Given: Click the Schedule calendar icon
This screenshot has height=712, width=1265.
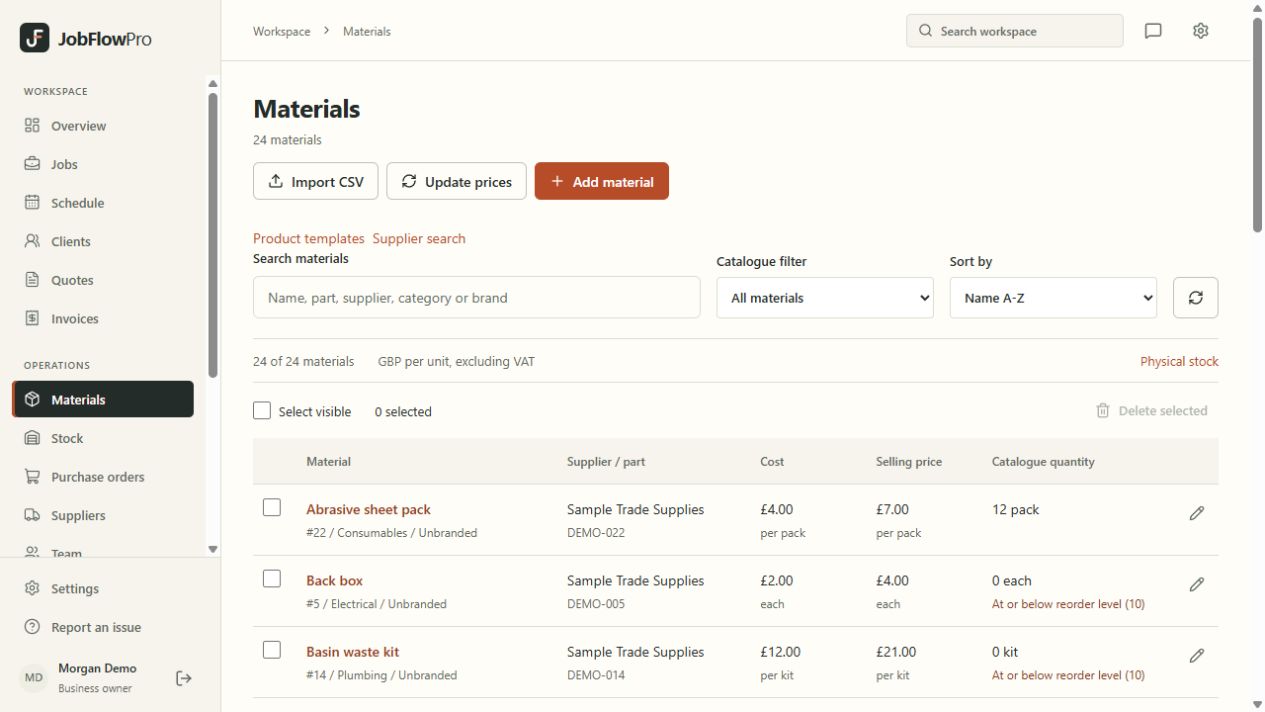Looking at the screenshot, I should [x=32, y=203].
